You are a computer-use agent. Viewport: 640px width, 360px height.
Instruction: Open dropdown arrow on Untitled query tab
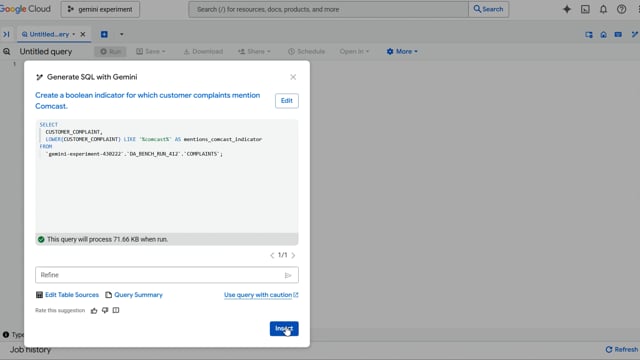click(x=74, y=34)
